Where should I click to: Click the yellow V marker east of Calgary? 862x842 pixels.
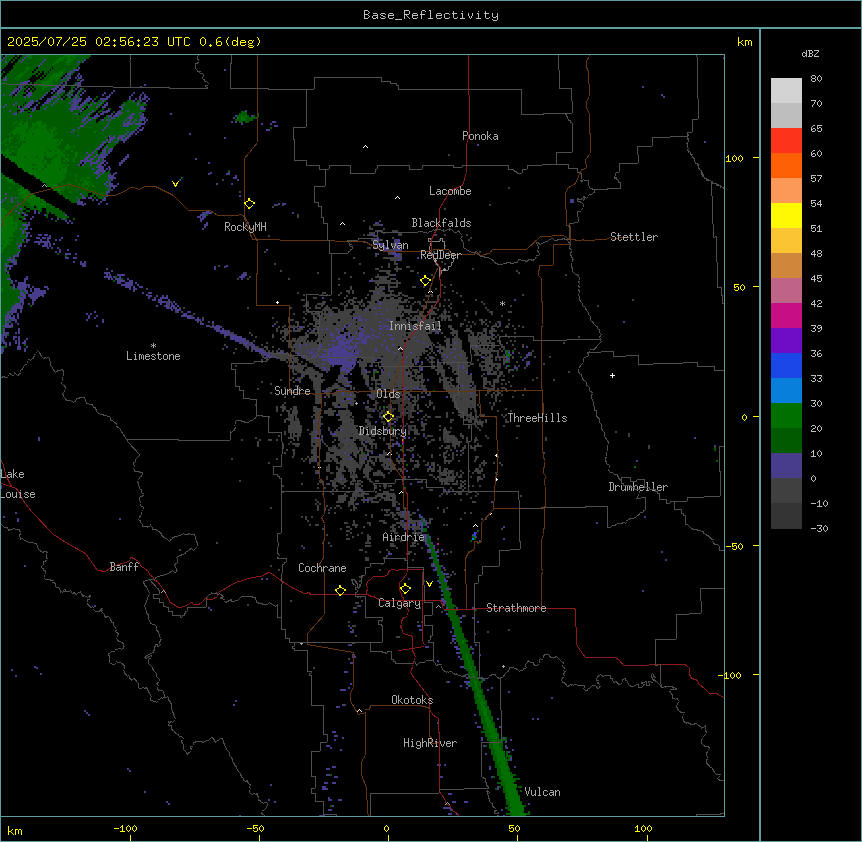click(429, 584)
